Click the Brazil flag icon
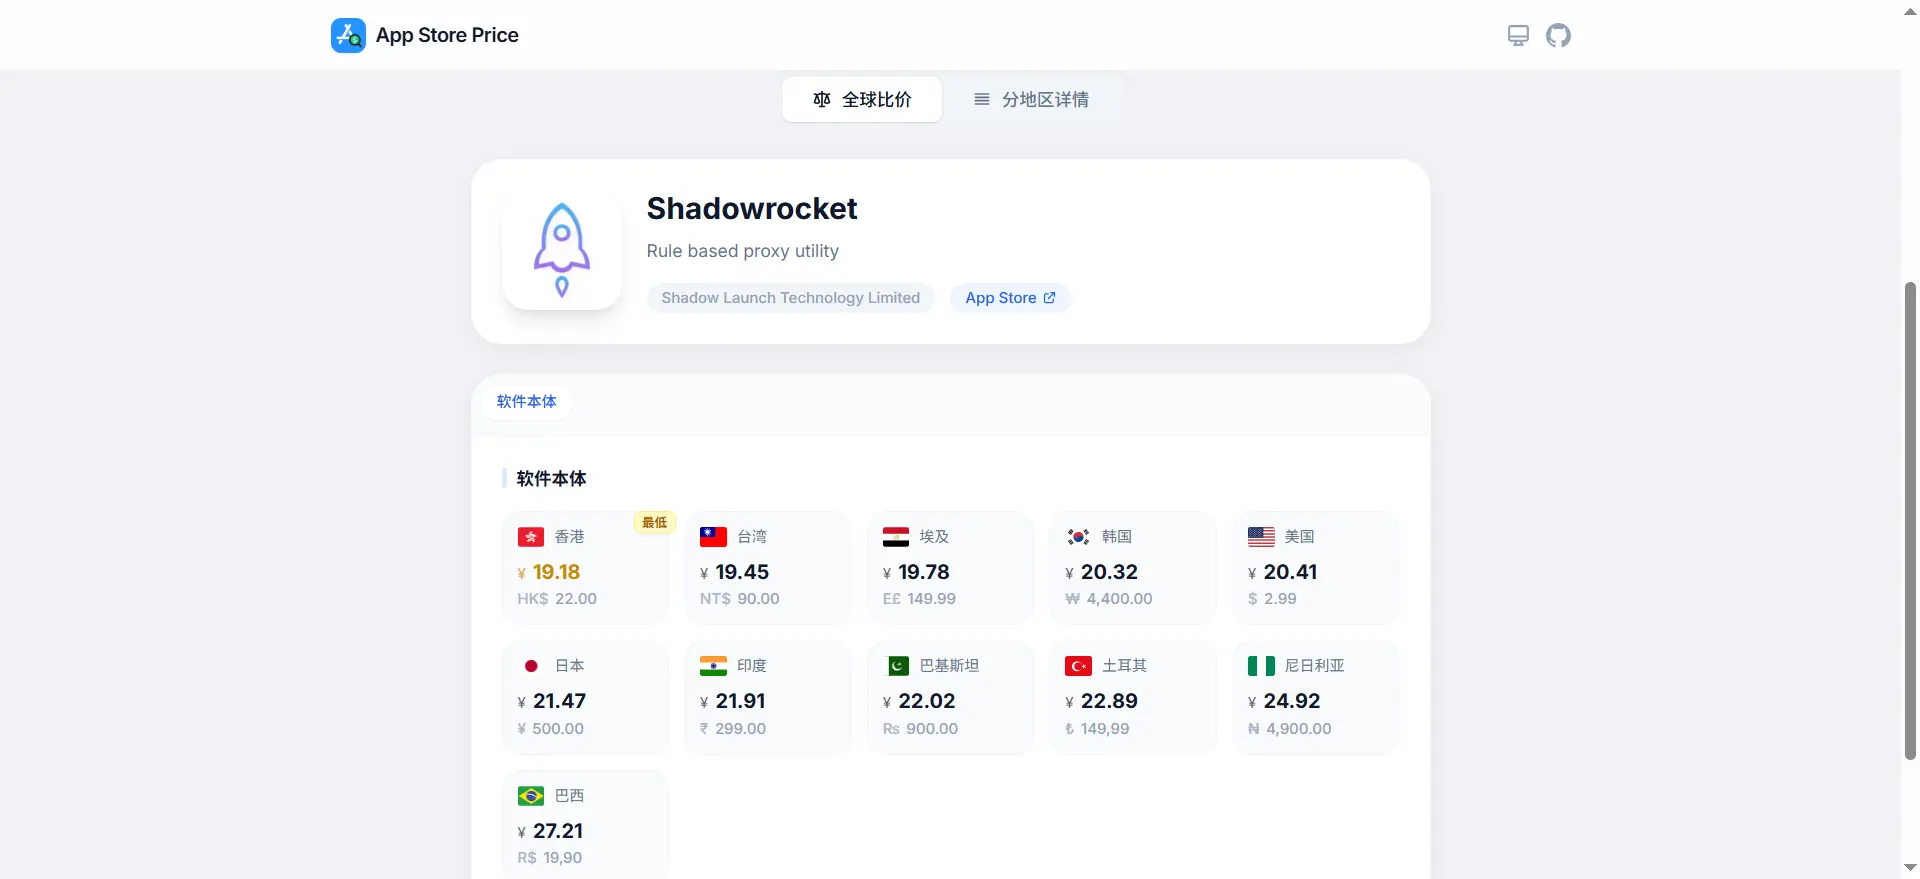The image size is (1920, 879). point(531,796)
